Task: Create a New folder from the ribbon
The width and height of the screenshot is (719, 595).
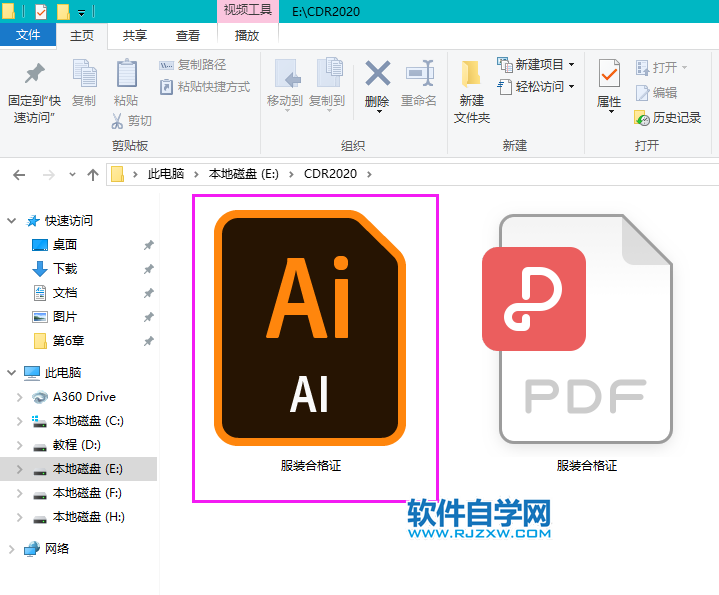Action: 472,93
